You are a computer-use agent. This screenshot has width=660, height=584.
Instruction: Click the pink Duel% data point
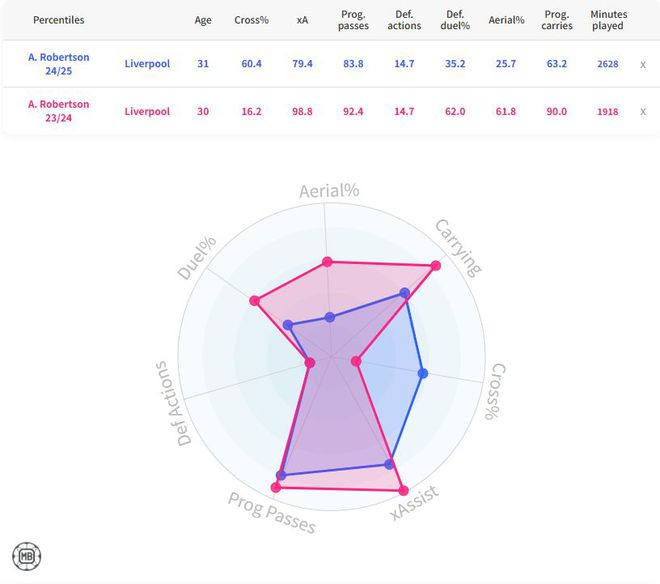coord(254,300)
